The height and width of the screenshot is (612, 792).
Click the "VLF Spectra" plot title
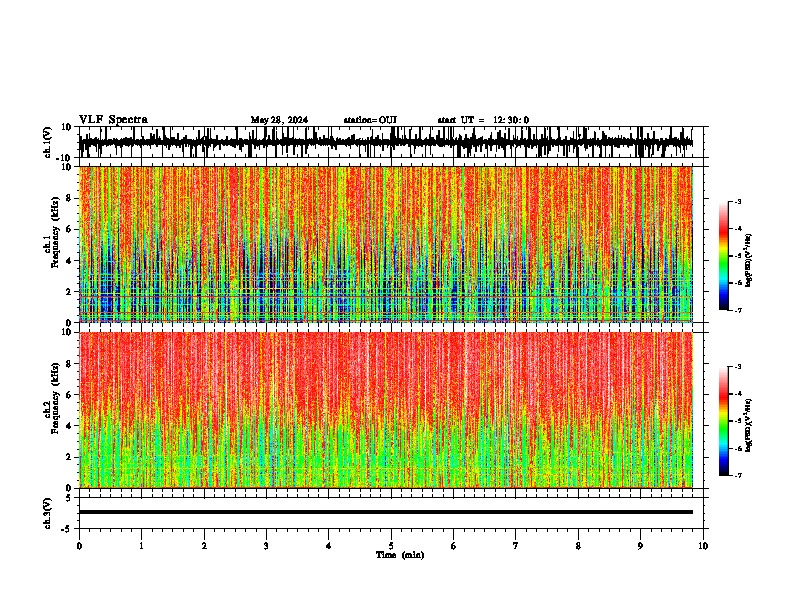113,120
